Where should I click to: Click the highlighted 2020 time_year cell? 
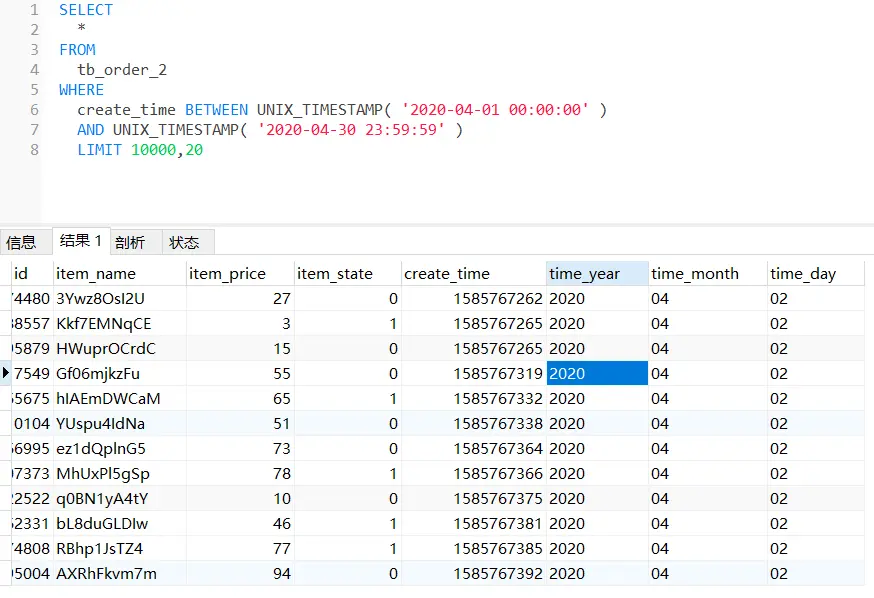597,373
